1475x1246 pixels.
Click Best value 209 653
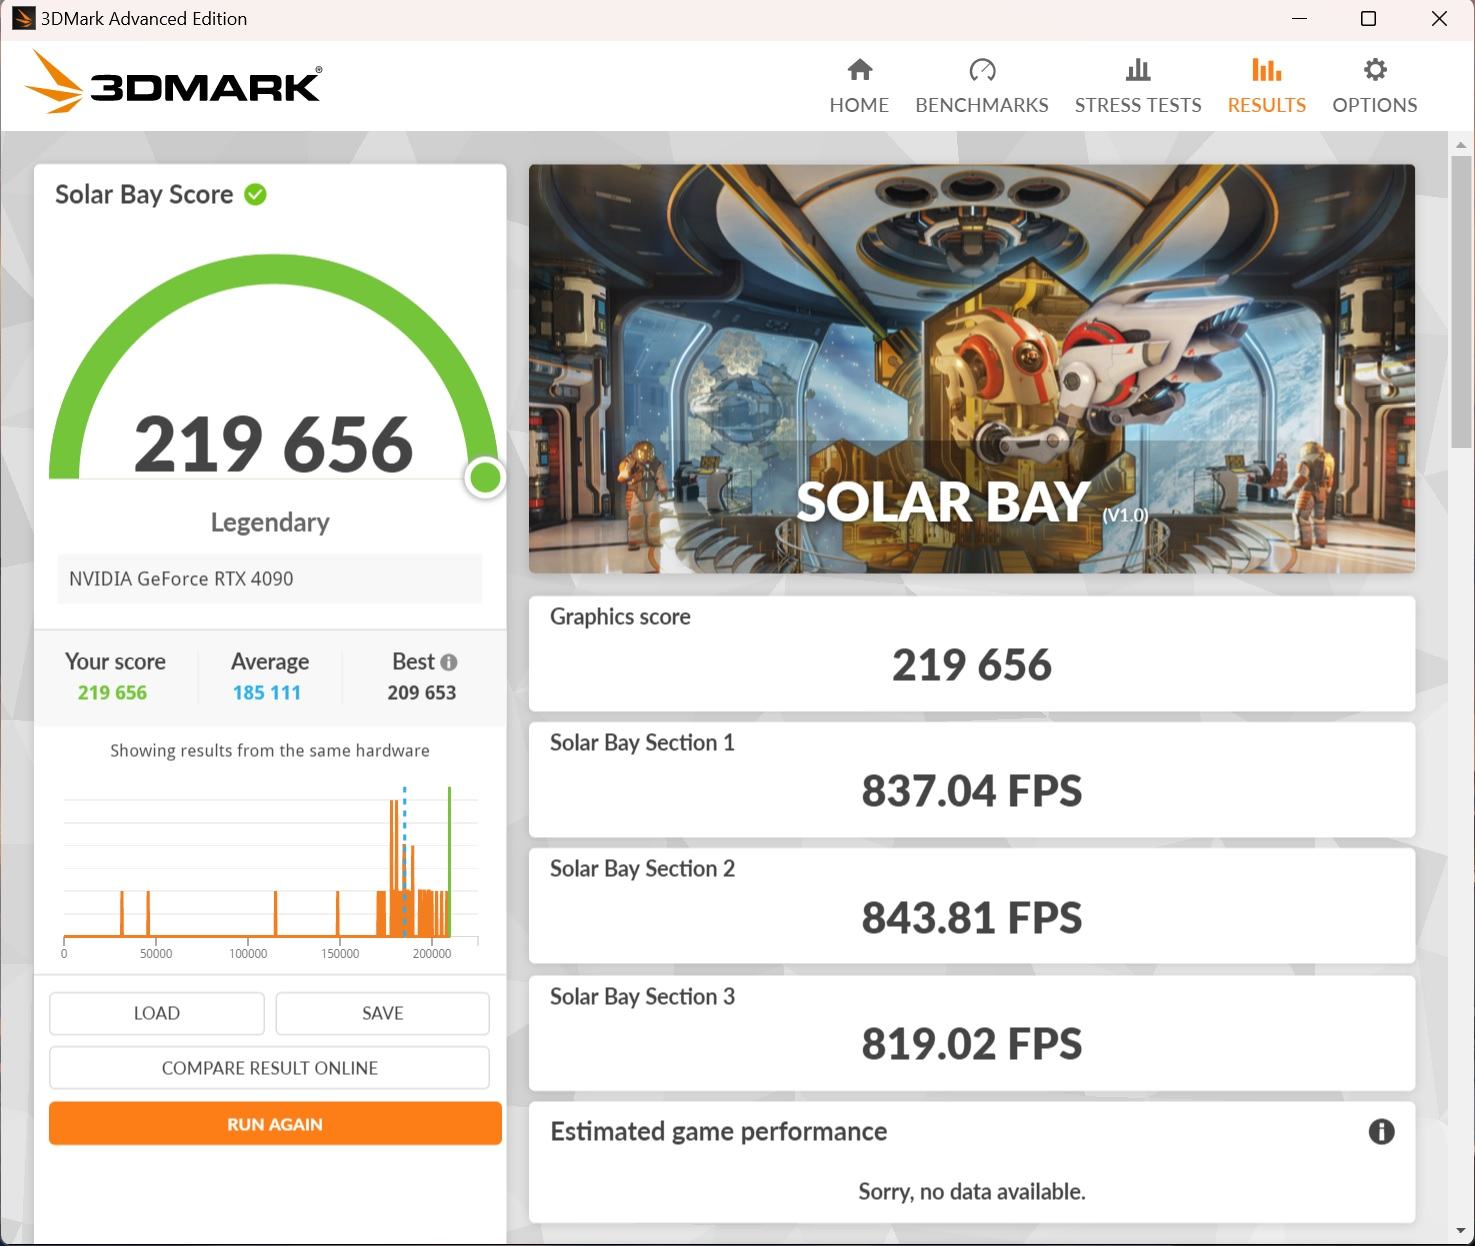click(x=422, y=693)
